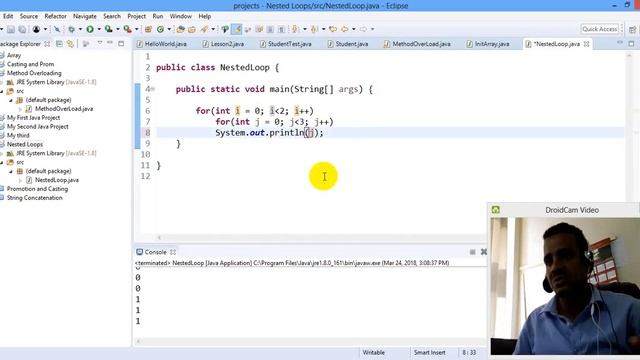Click the Open Task folder icon

(x=192, y=29)
